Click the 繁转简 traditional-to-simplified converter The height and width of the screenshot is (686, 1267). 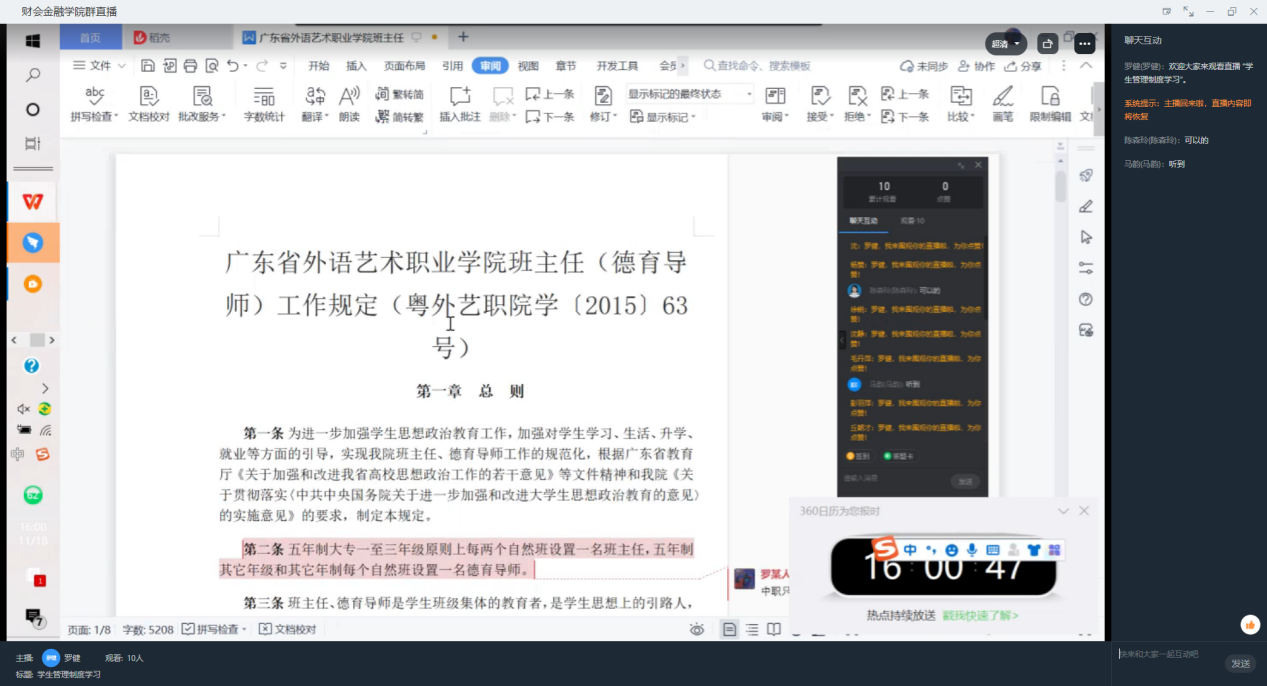(403, 96)
